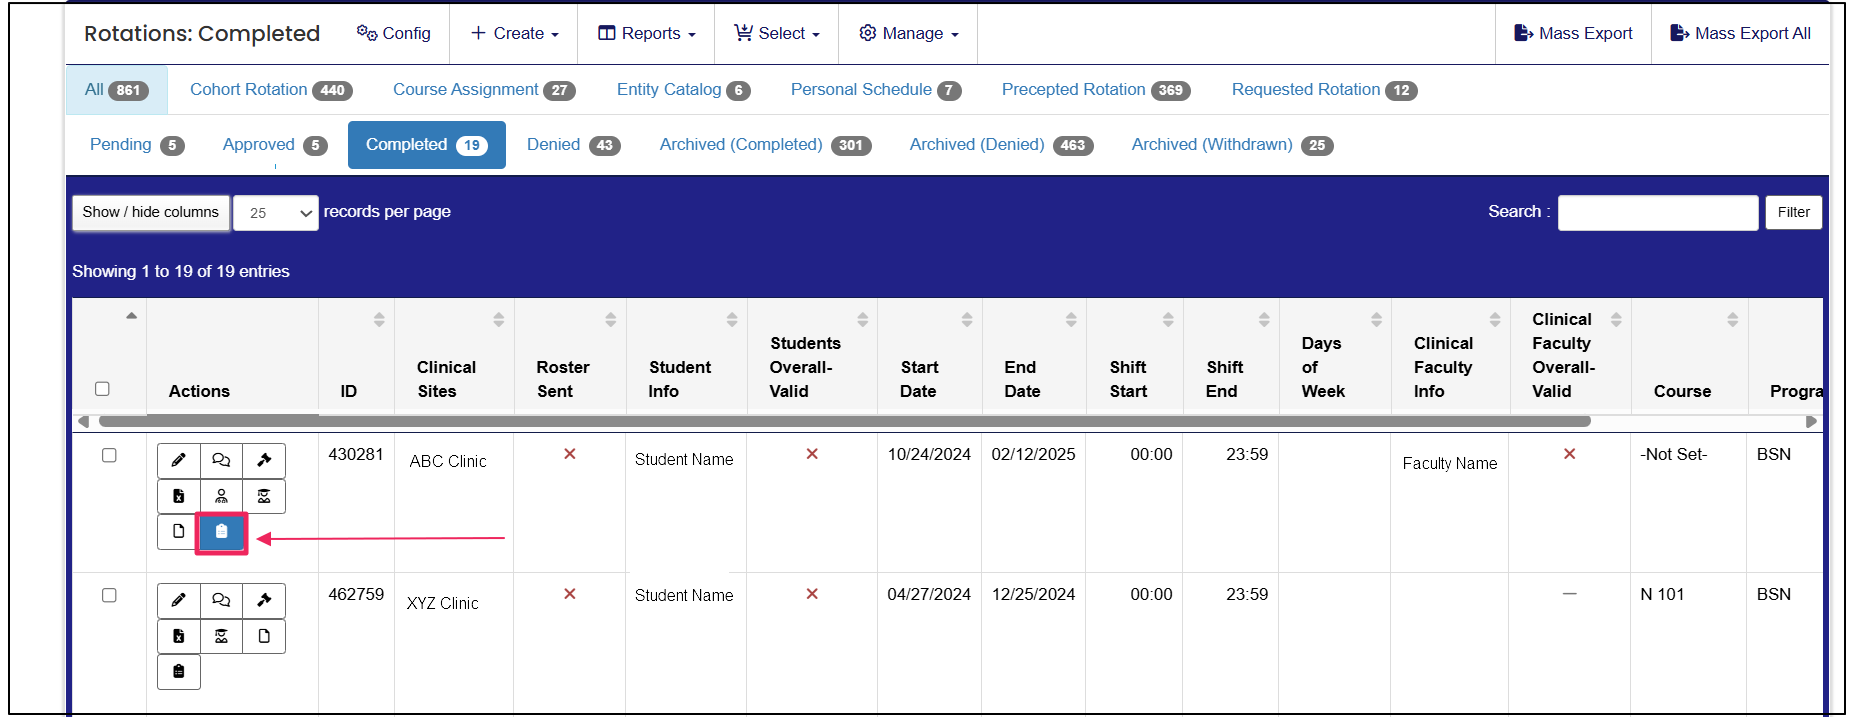Switch to the Entity Catalog tab

(684, 90)
